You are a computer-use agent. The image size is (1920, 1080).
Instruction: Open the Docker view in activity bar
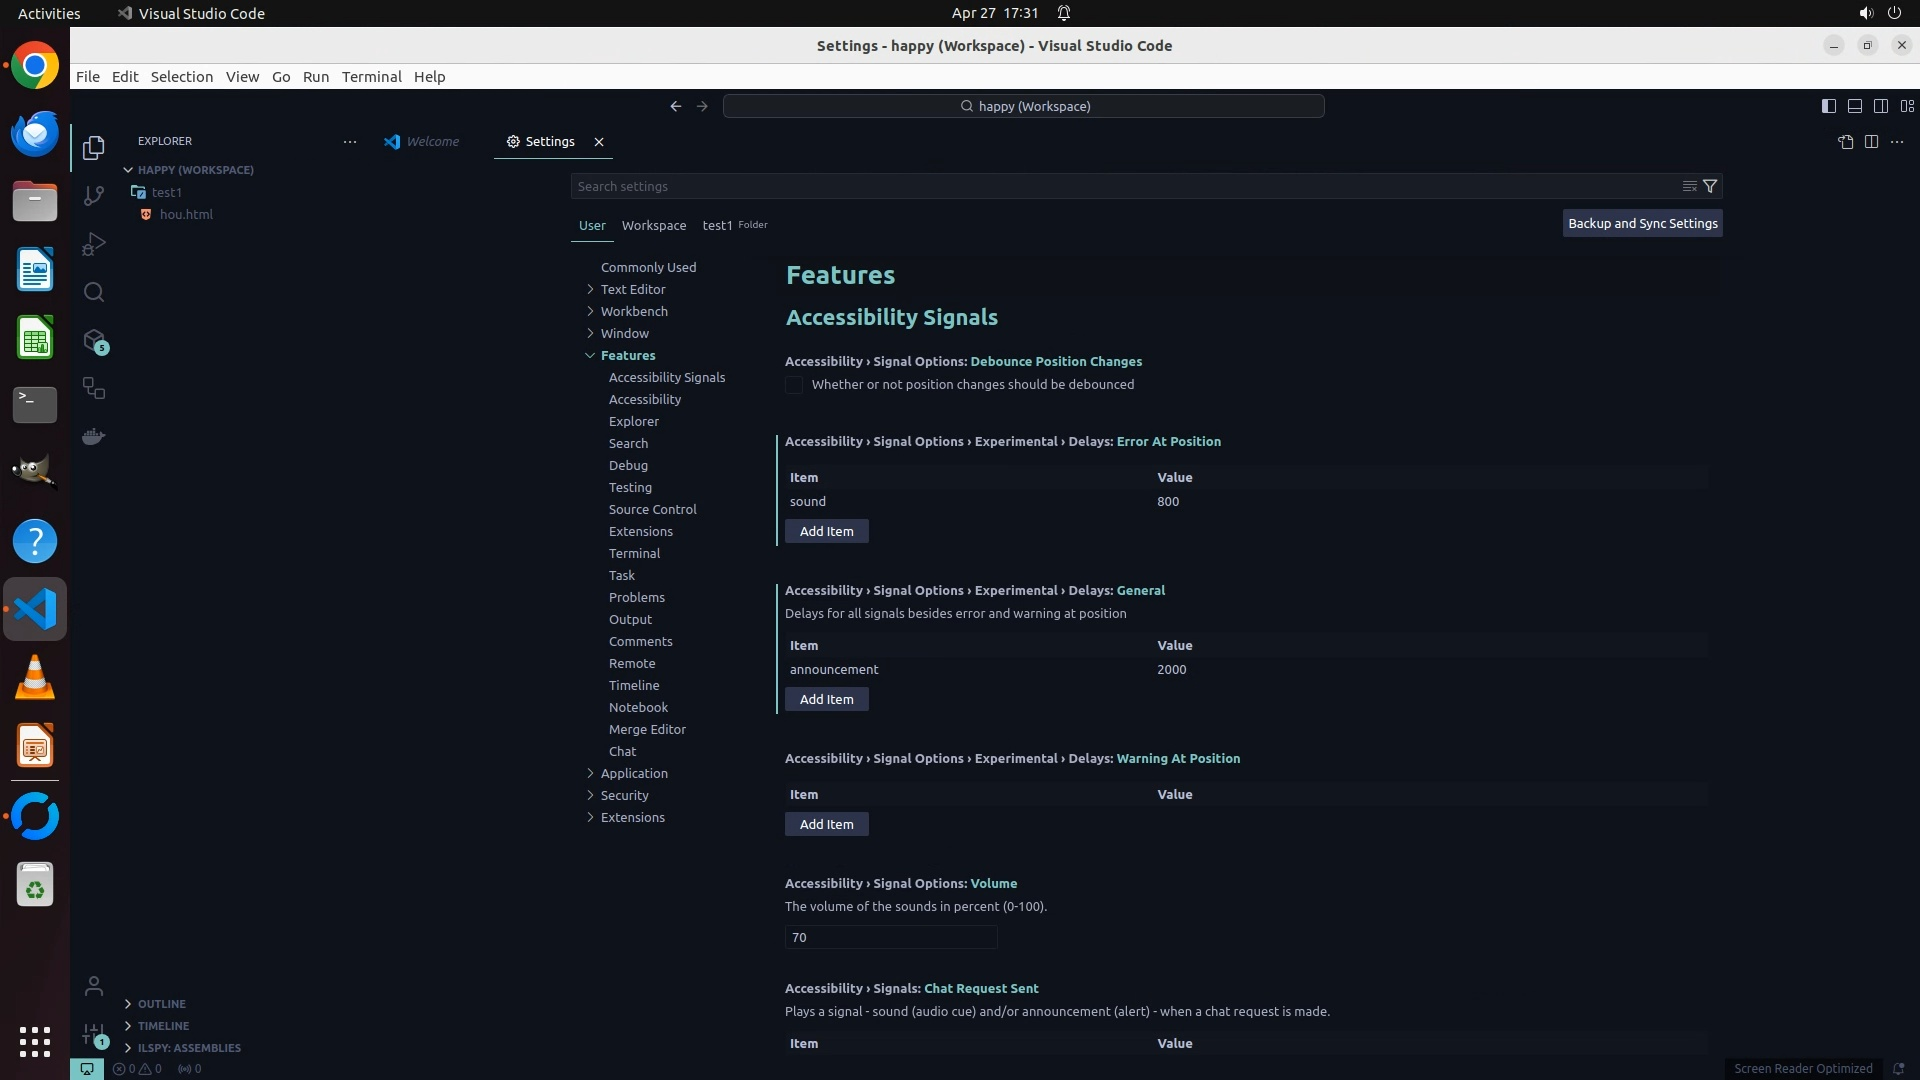click(94, 437)
